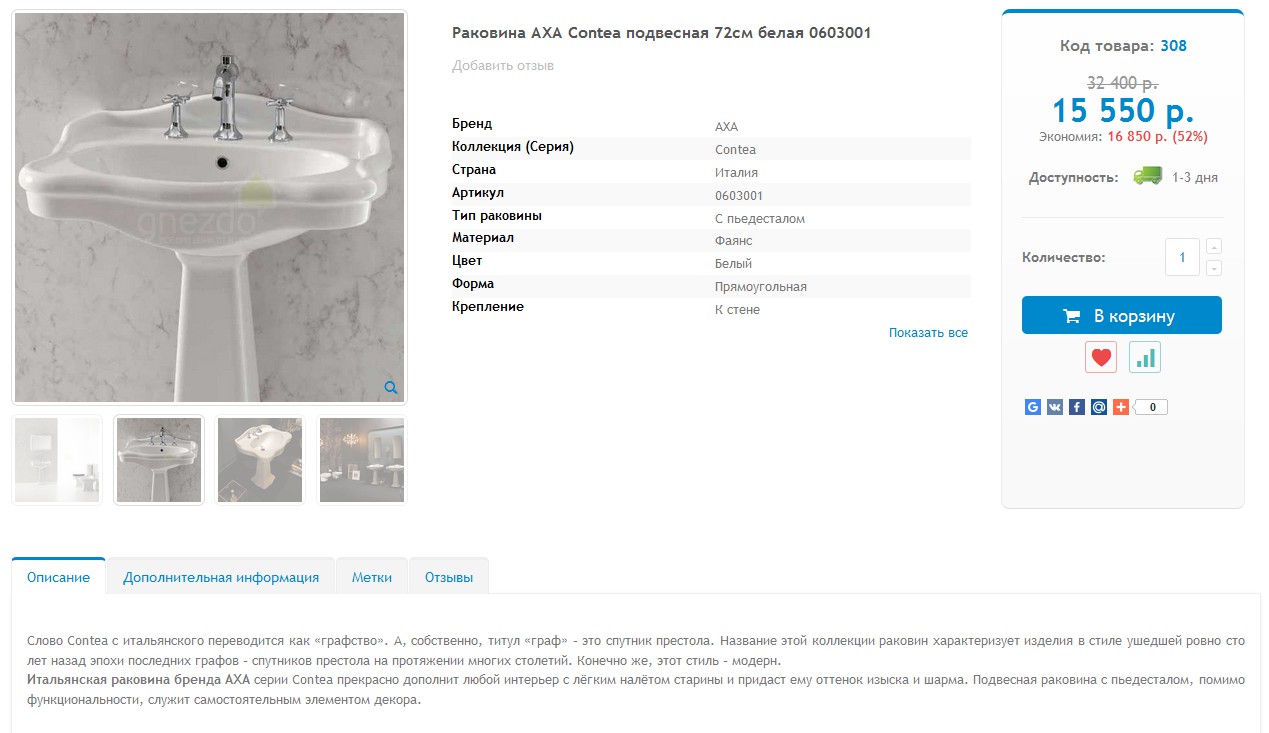Screen dimensions: 1269x733
Task: Open the Метки tab
Action: pos(372,577)
